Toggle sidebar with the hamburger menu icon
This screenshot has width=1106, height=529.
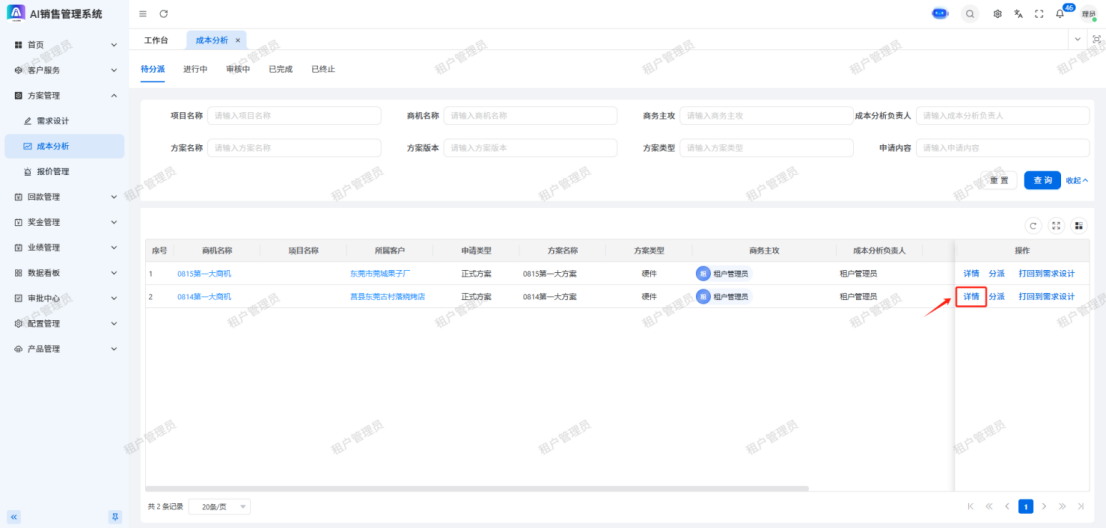[x=143, y=13]
